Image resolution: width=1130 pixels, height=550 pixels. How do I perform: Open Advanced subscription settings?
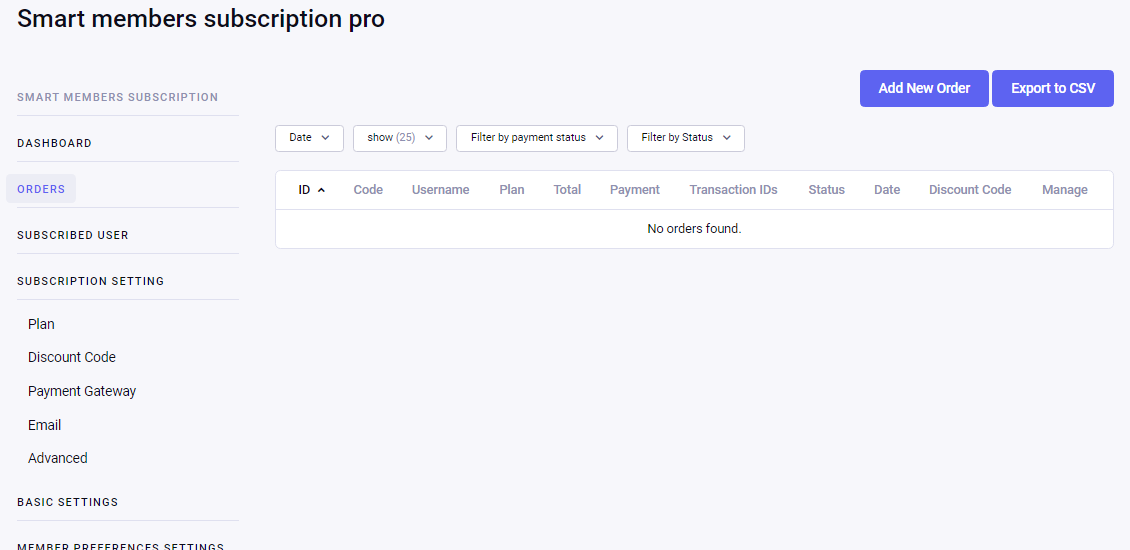point(58,458)
